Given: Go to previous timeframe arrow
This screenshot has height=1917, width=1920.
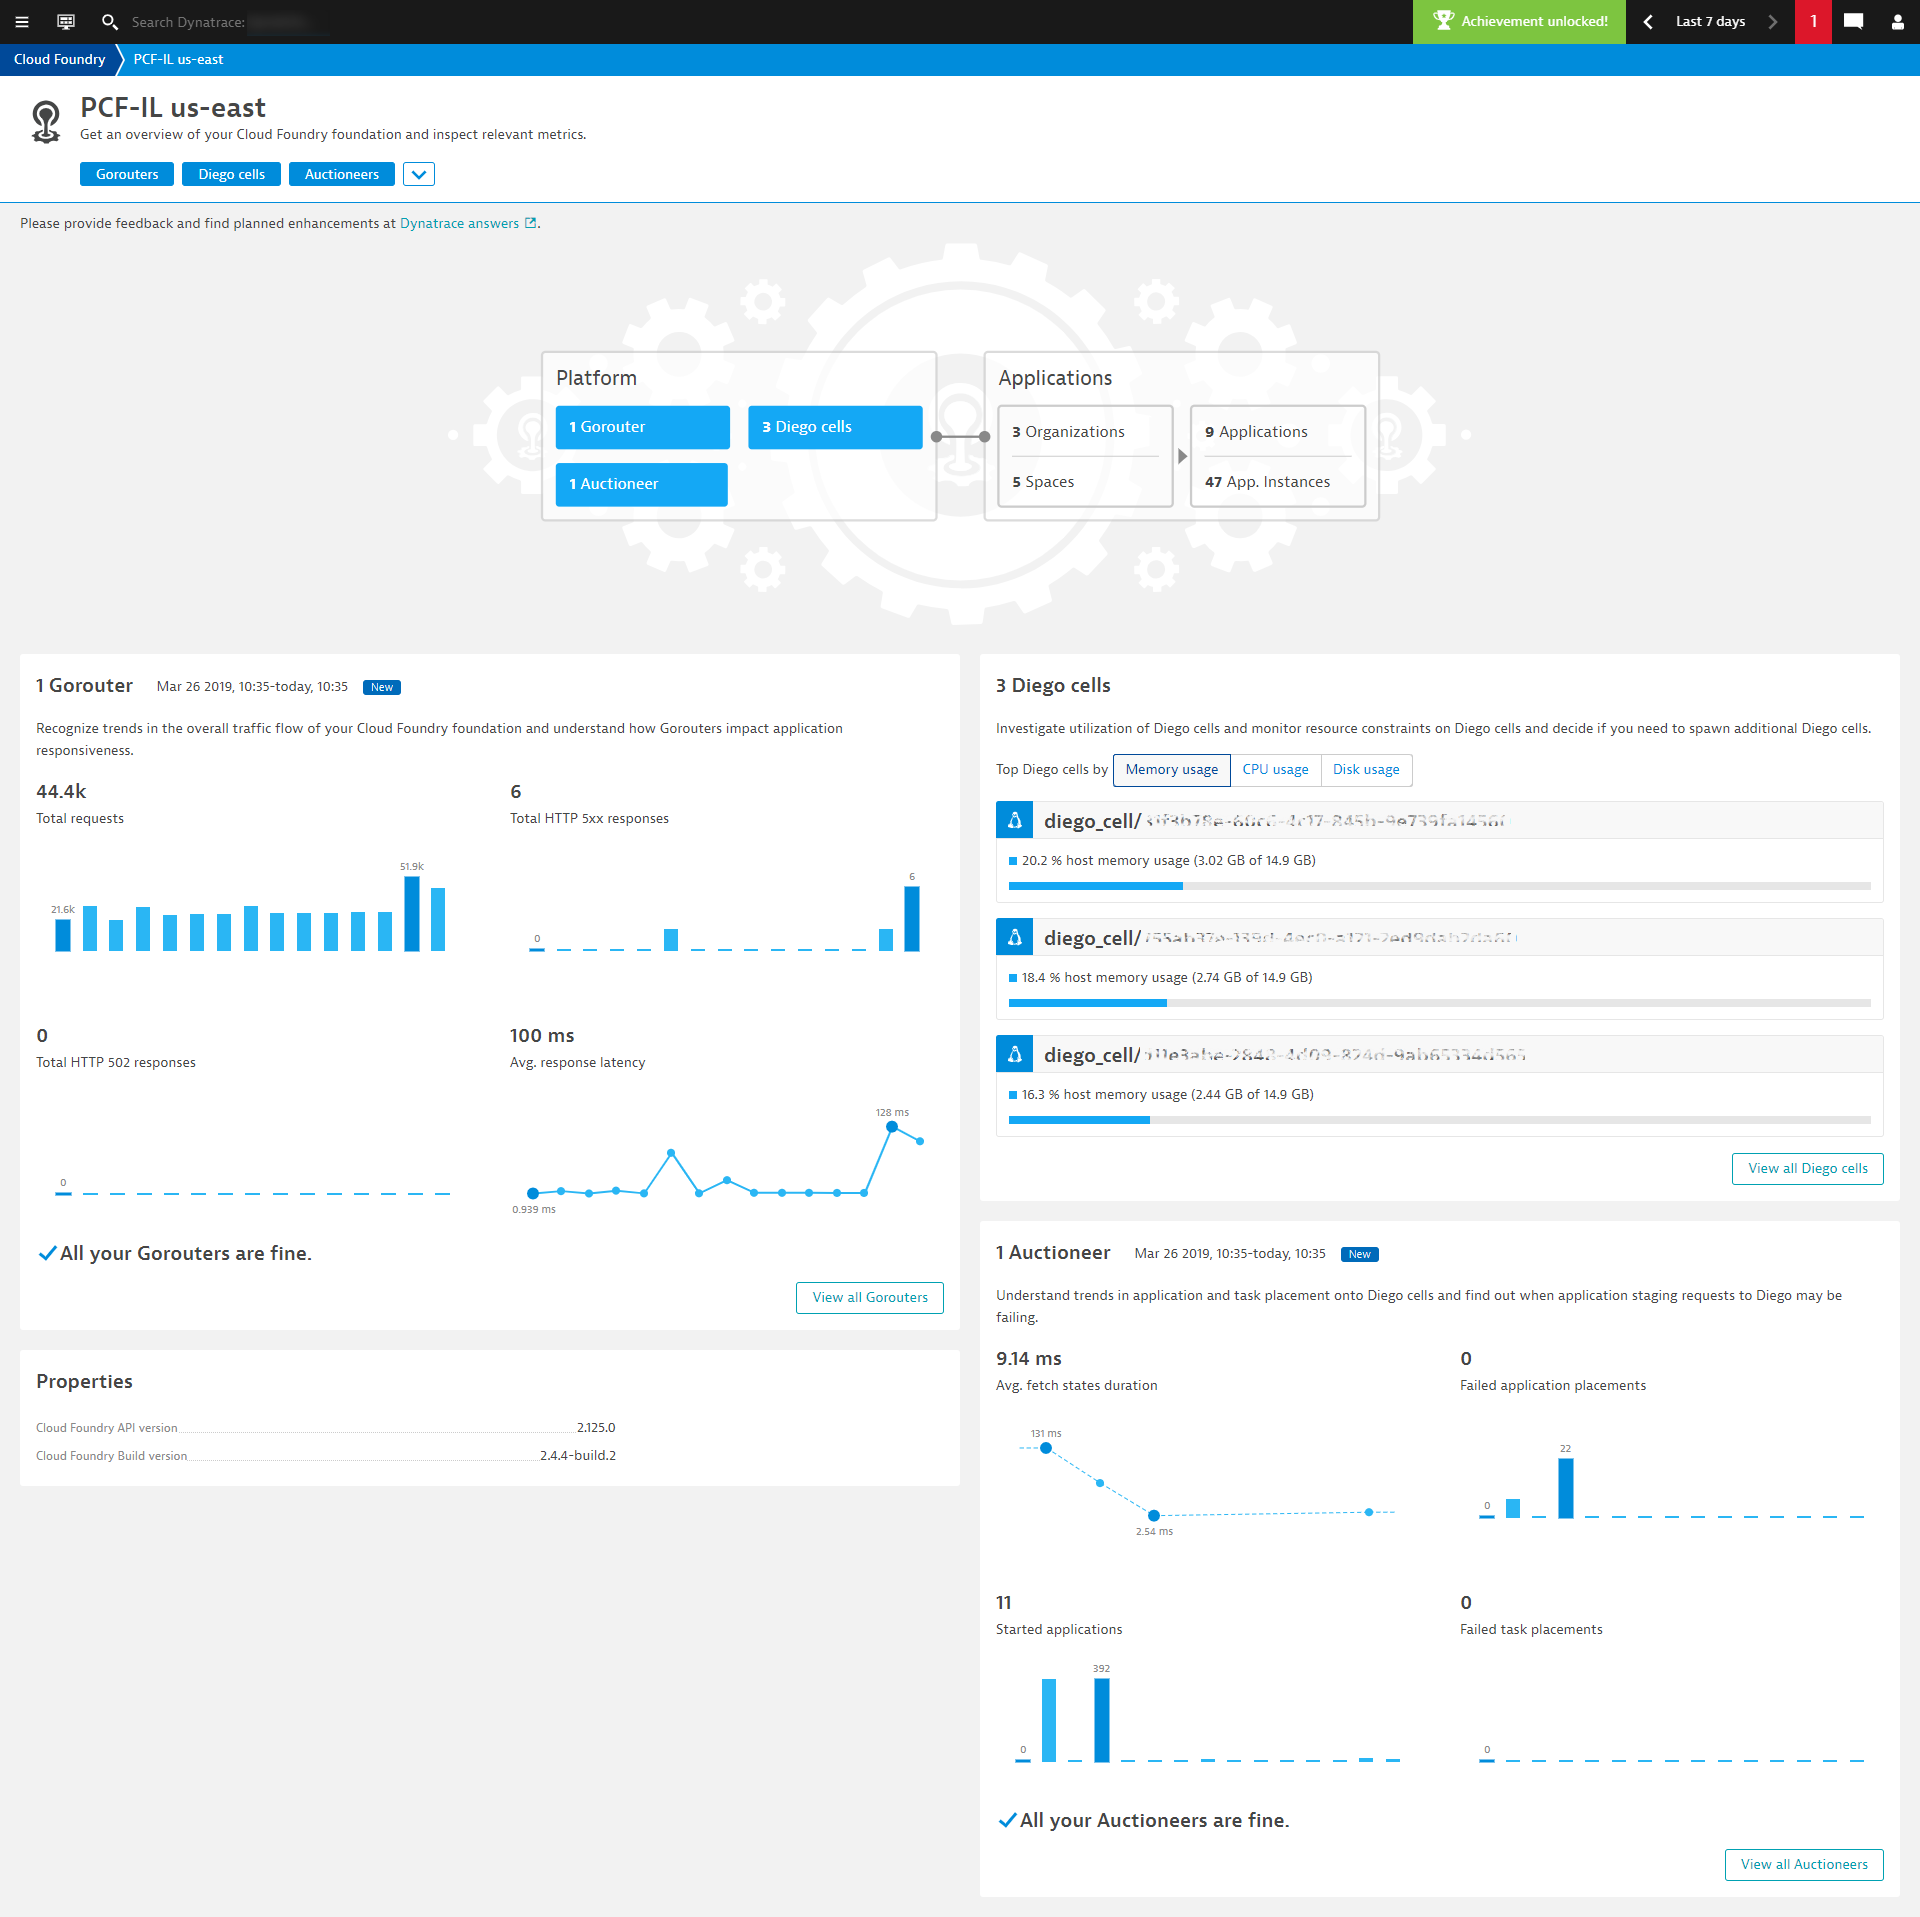Looking at the screenshot, I should (1648, 21).
